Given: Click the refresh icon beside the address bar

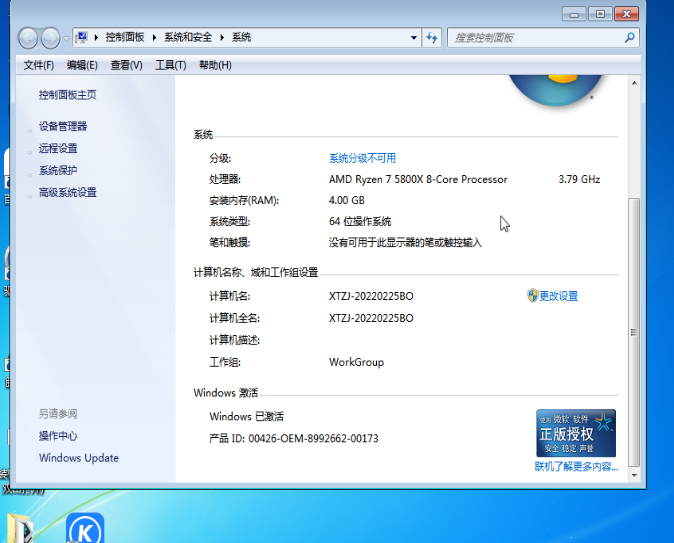Looking at the screenshot, I should (432, 38).
